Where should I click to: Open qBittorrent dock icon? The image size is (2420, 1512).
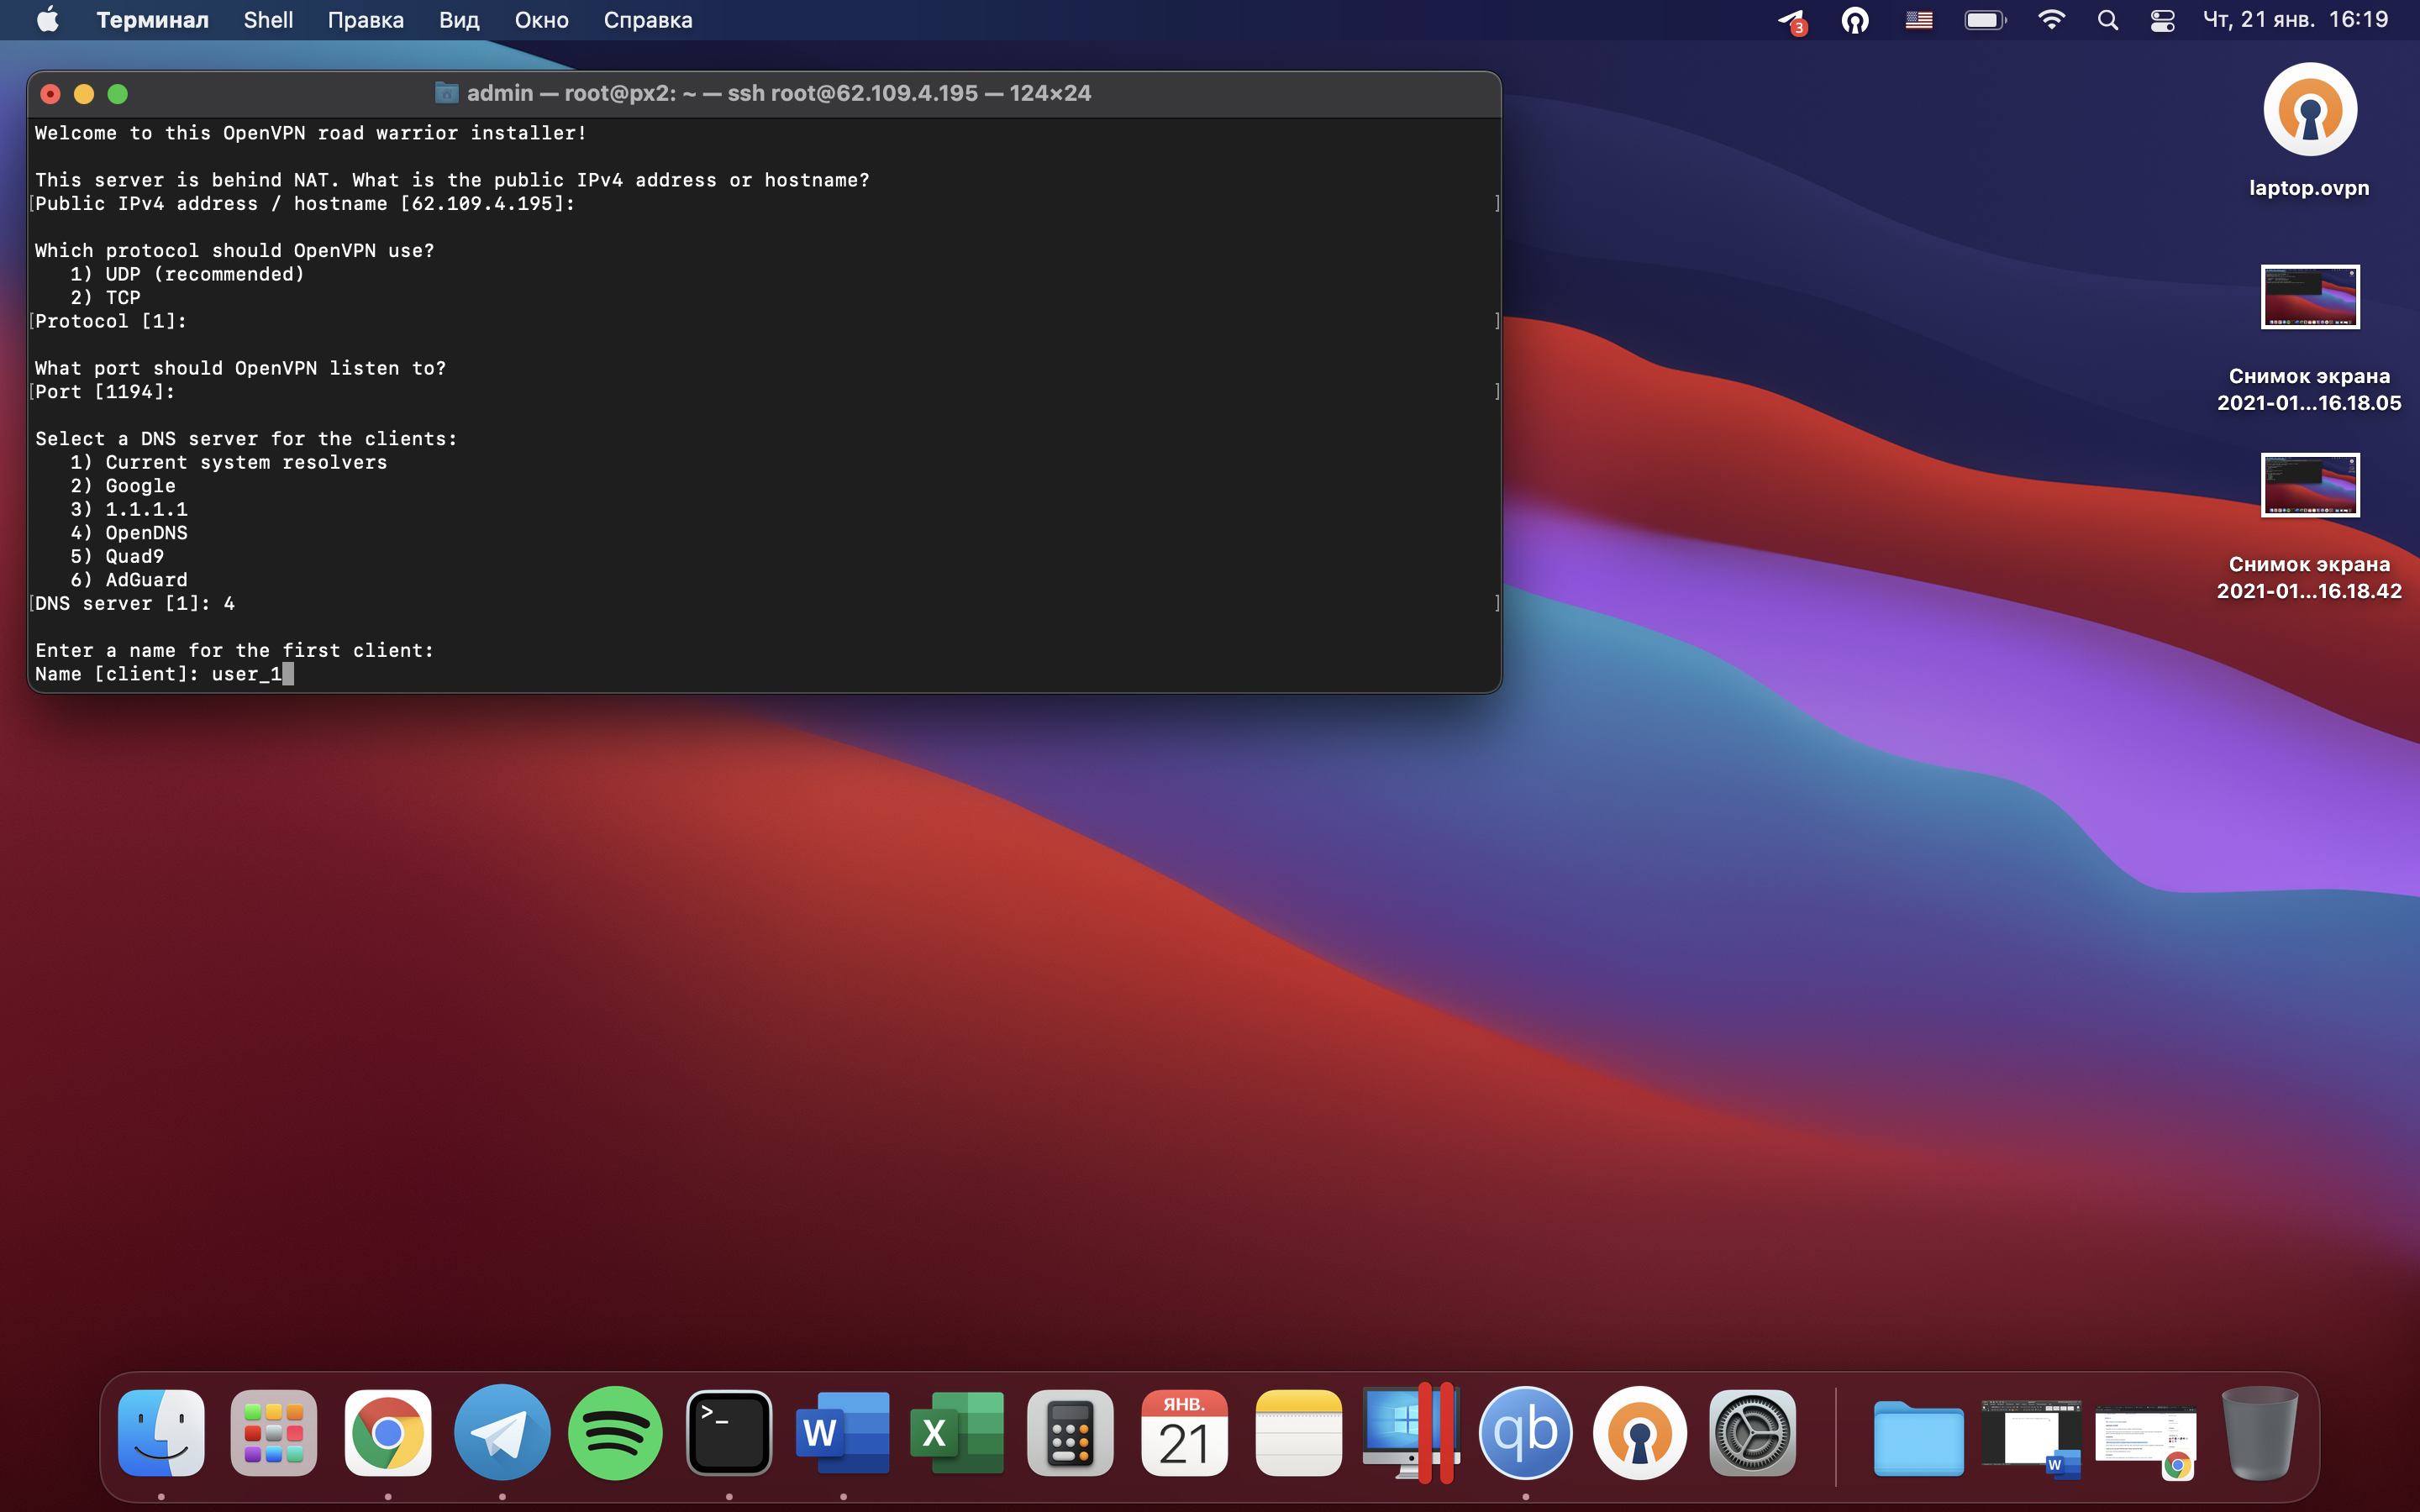point(1525,1432)
